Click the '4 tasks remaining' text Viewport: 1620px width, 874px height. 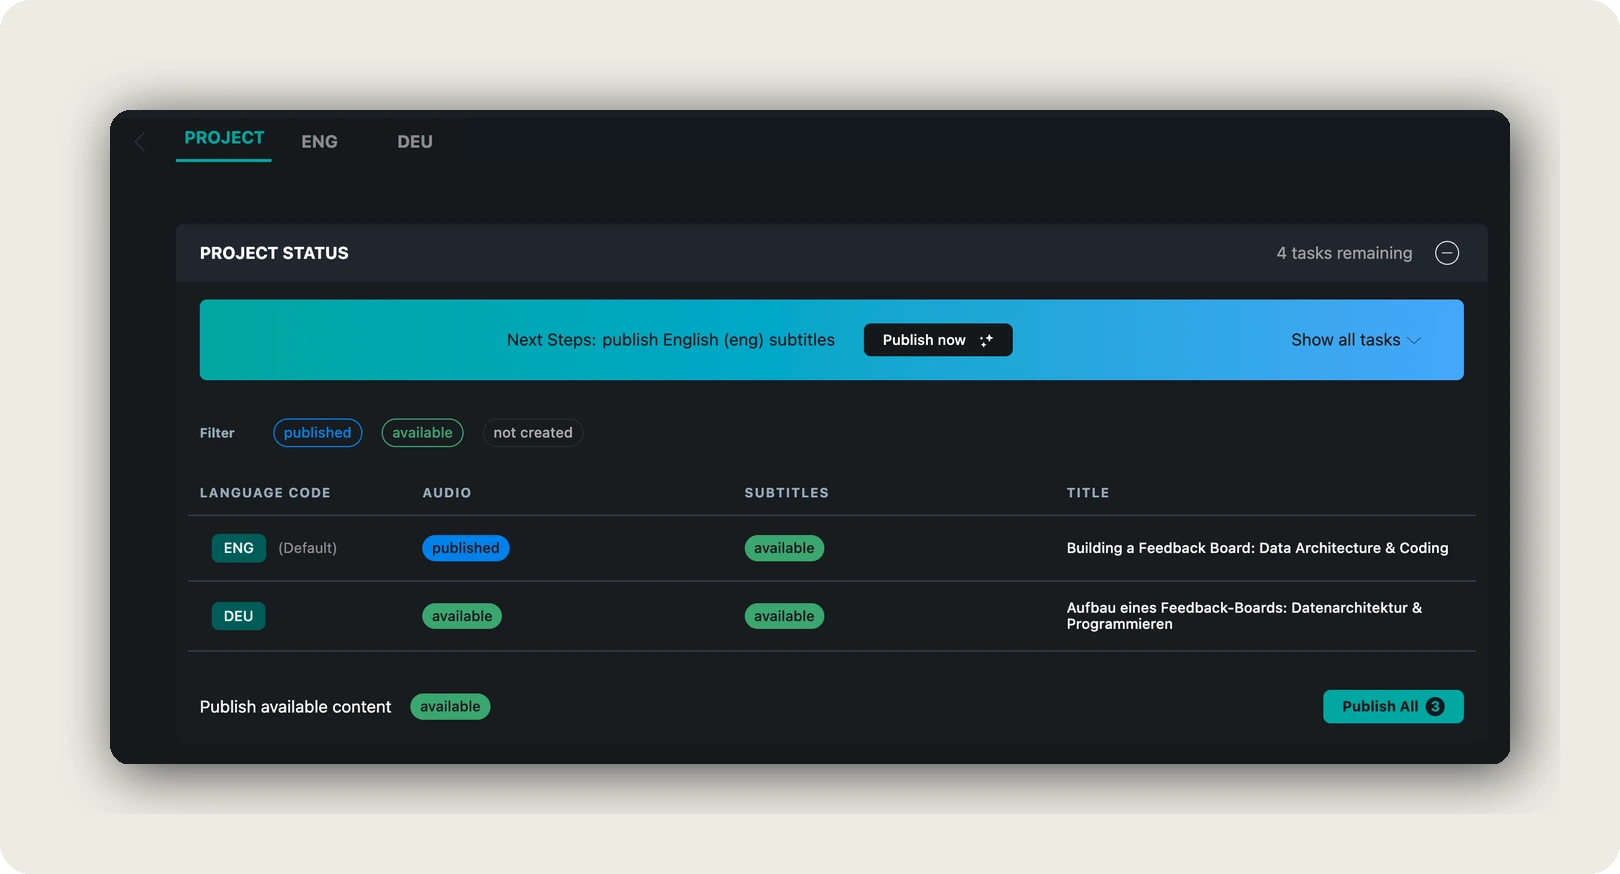(x=1344, y=253)
